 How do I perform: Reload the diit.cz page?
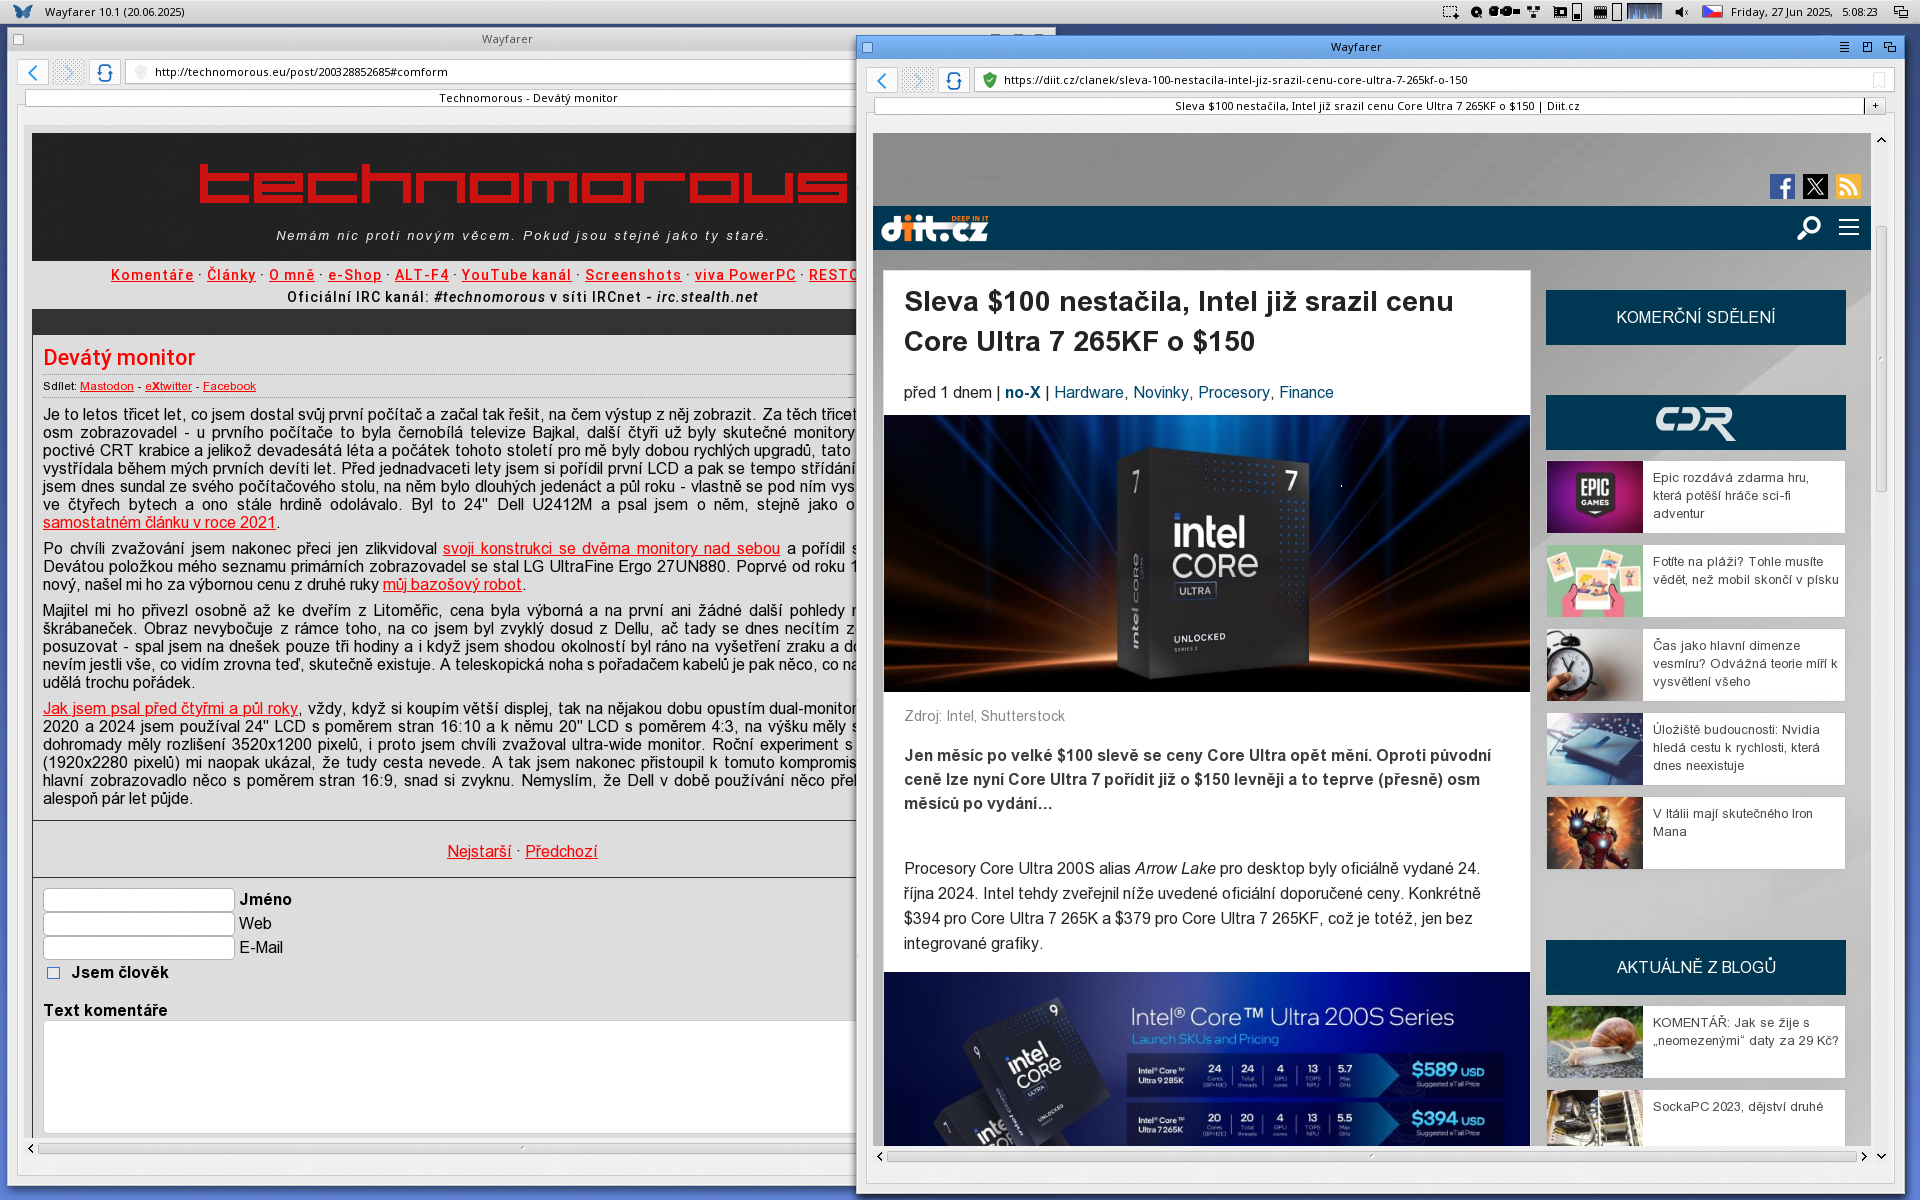point(953,80)
